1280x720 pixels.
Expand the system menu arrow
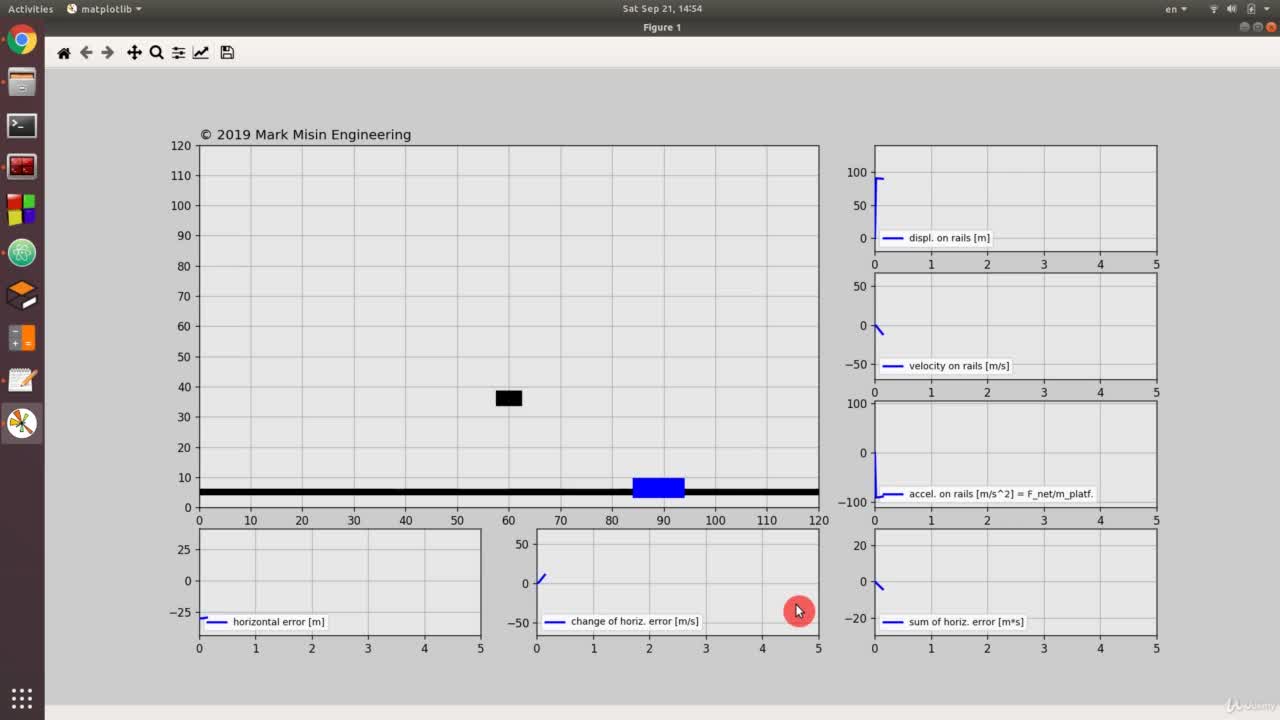(x=1266, y=9)
